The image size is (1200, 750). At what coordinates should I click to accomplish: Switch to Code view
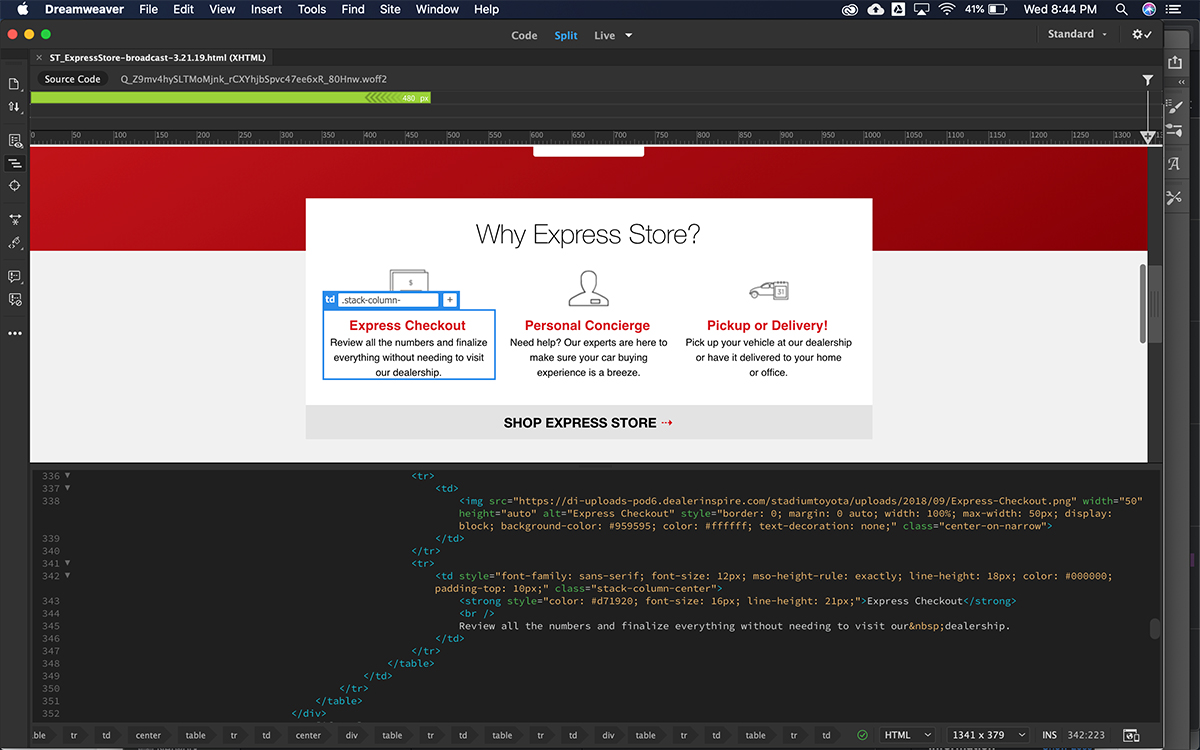(524, 35)
